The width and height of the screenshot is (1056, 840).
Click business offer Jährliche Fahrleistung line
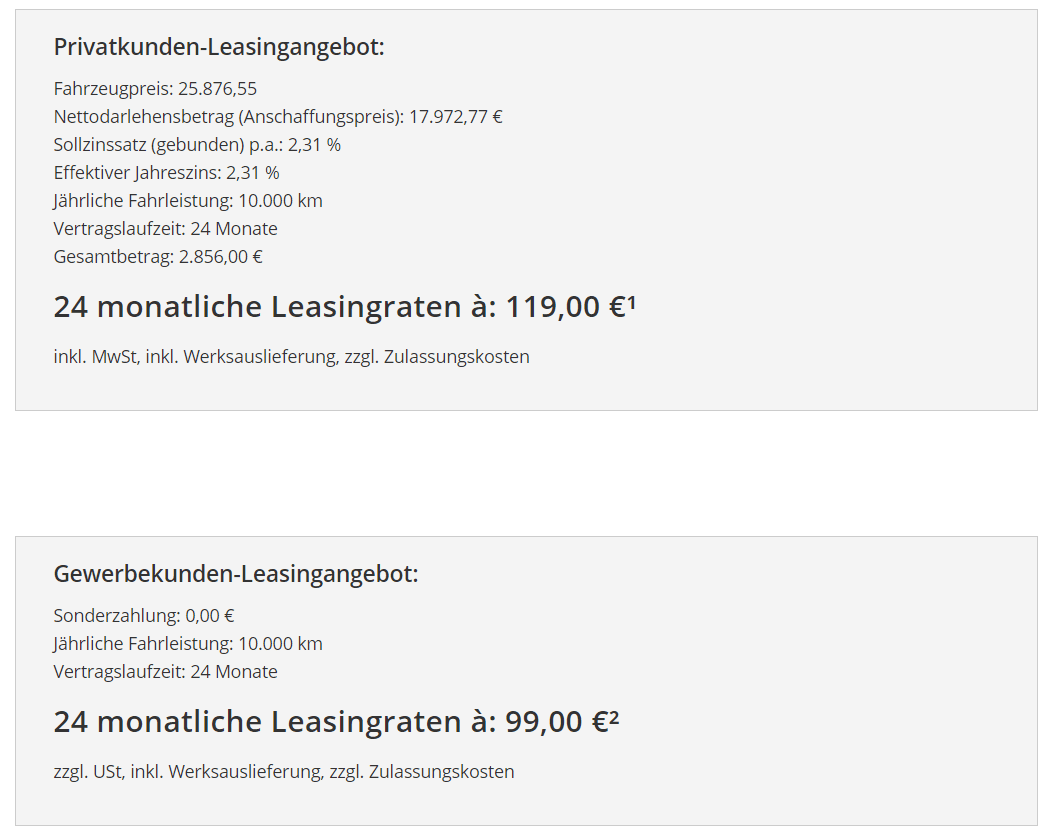(x=188, y=644)
